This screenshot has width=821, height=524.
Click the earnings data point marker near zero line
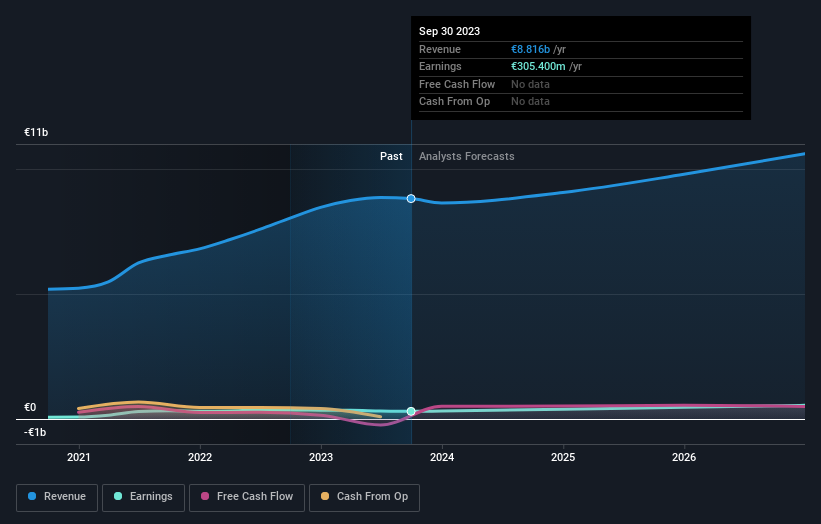(x=411, y=411)
